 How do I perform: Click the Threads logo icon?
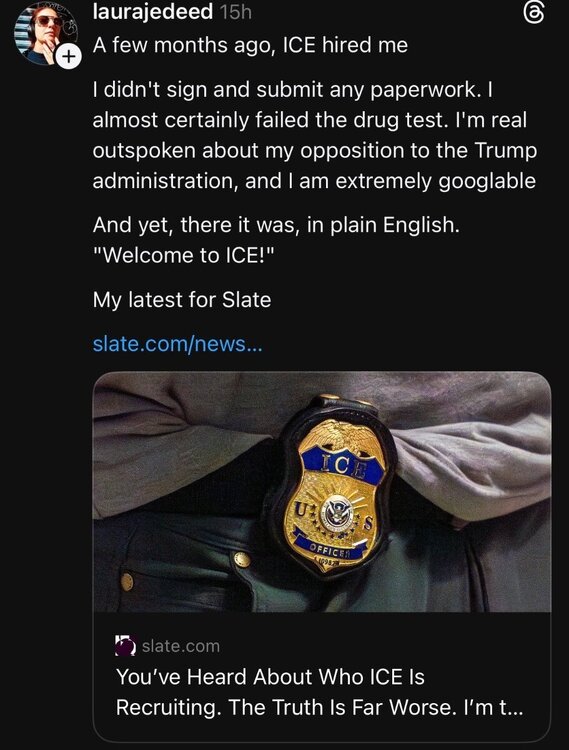tap(534, 14)
